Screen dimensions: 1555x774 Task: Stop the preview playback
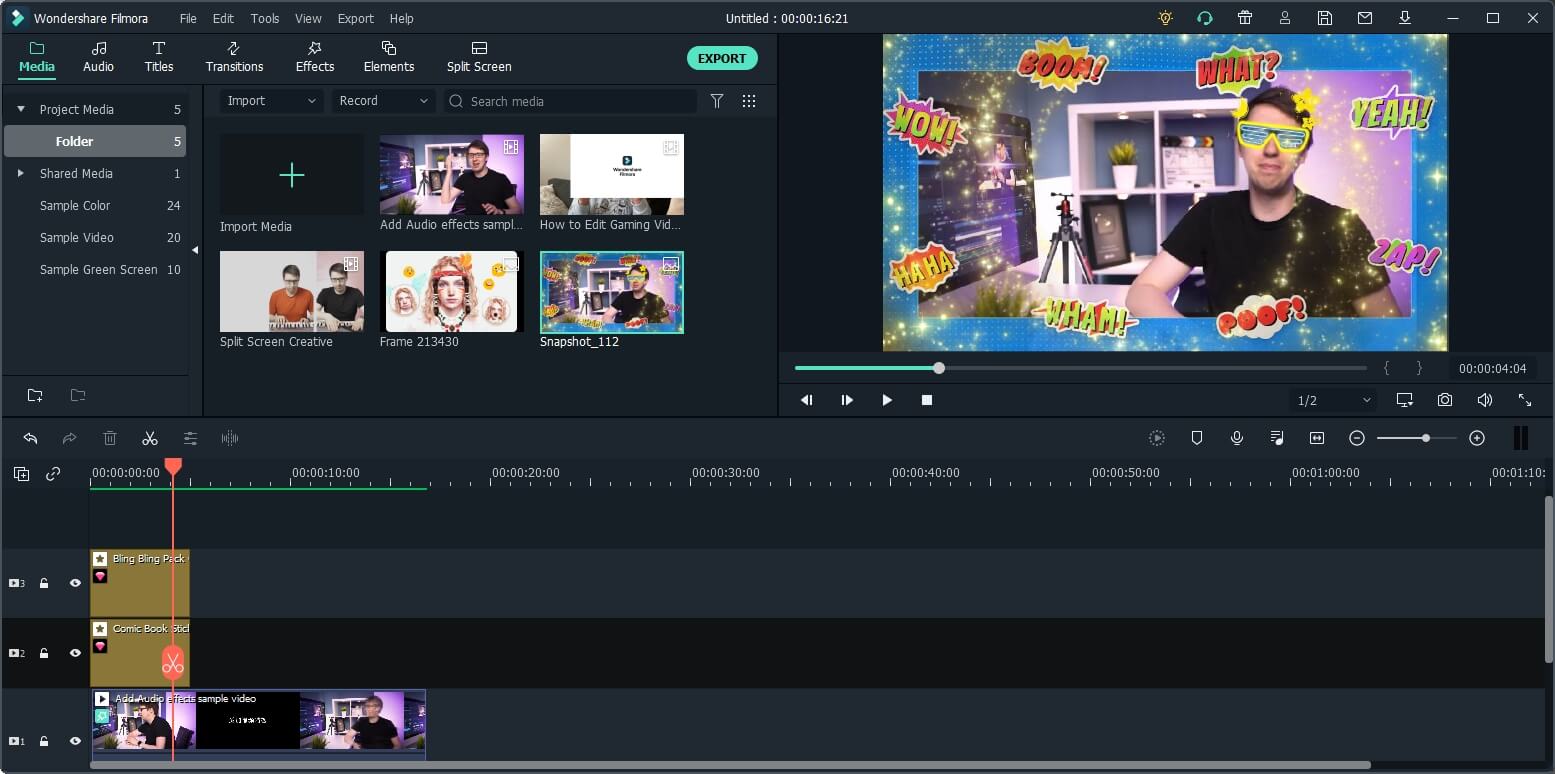click(927, 400)
